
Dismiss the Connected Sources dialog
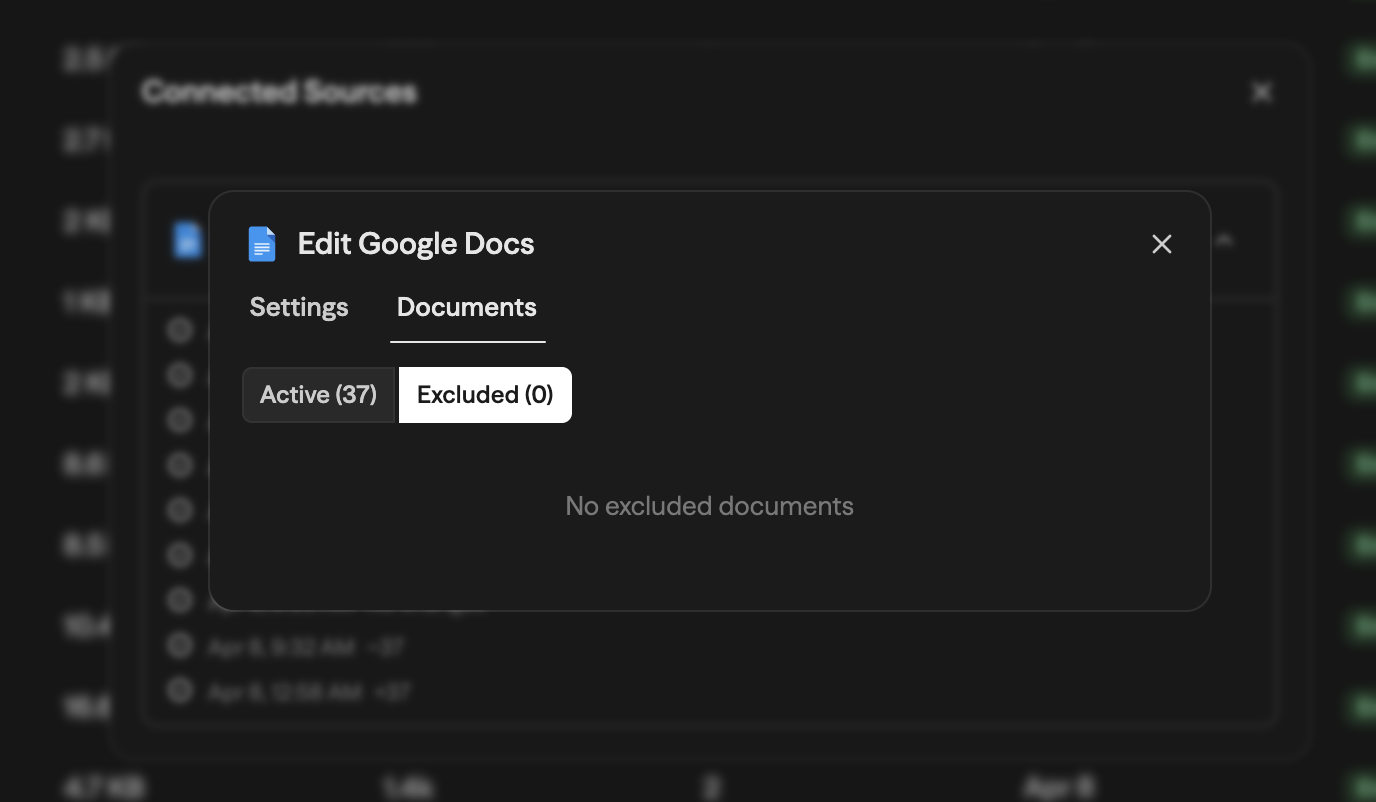[1261, 91]
